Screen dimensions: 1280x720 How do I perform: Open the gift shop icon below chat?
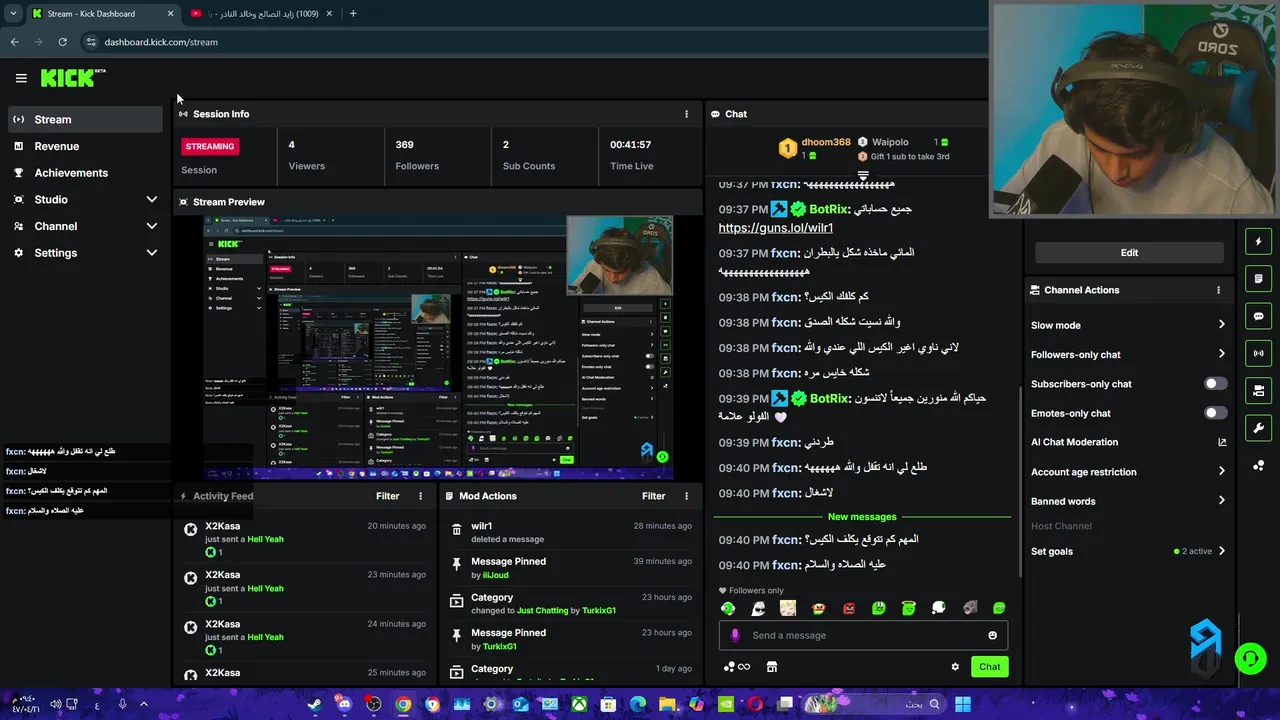click(772, 667)
